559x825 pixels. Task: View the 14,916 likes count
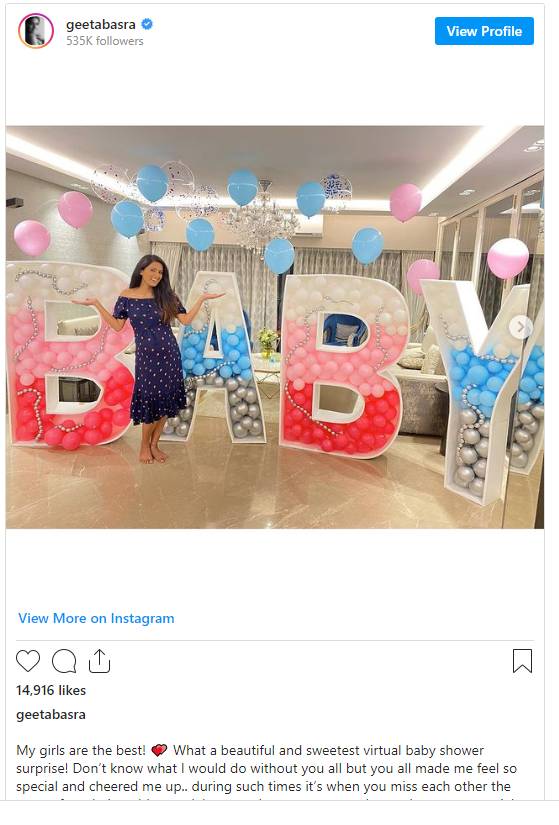51,690
